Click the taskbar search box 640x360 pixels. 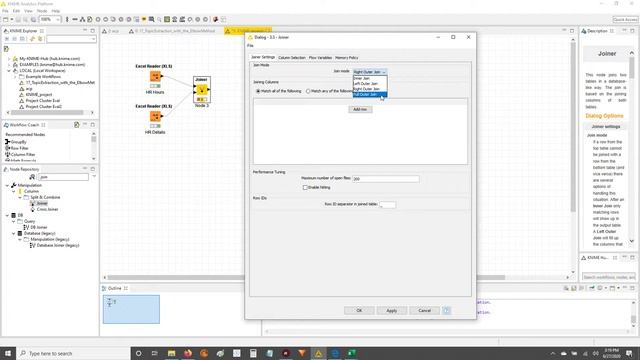click(x=73, y=353)
